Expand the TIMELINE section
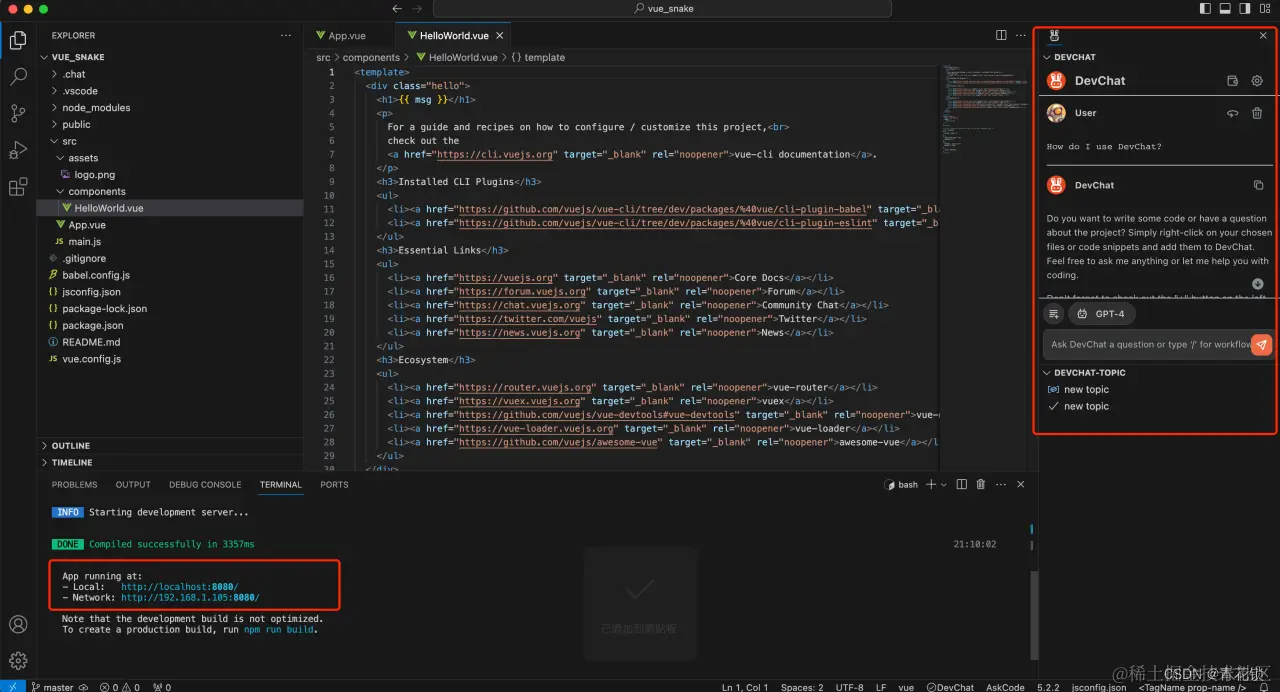The image size is (1280, 692). tap(170, 463)
